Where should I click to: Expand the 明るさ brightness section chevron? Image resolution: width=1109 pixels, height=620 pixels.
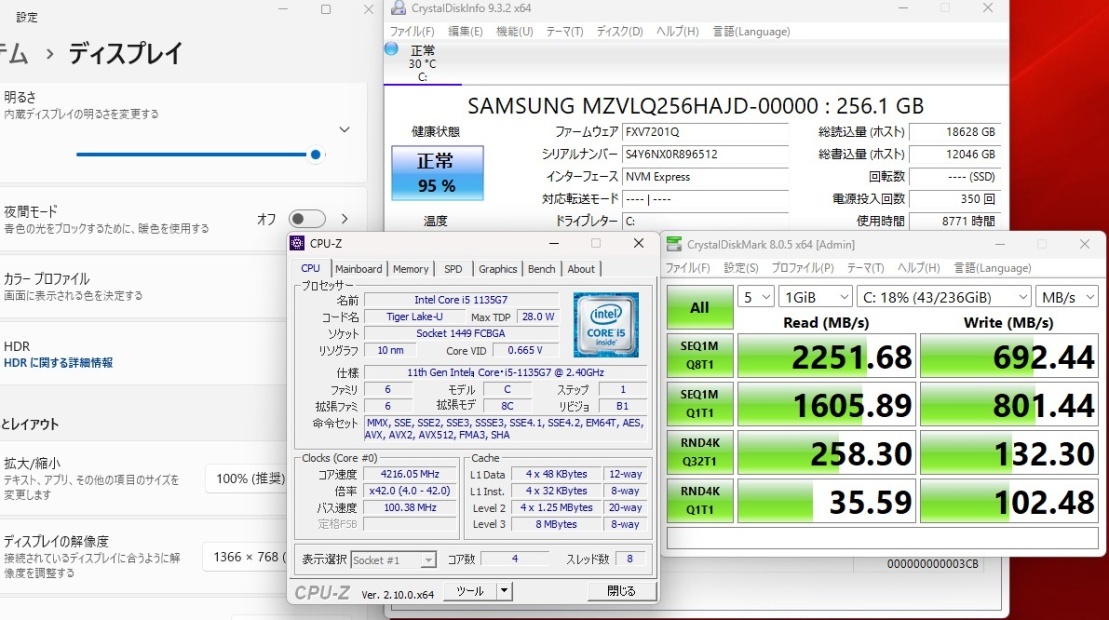344,130
